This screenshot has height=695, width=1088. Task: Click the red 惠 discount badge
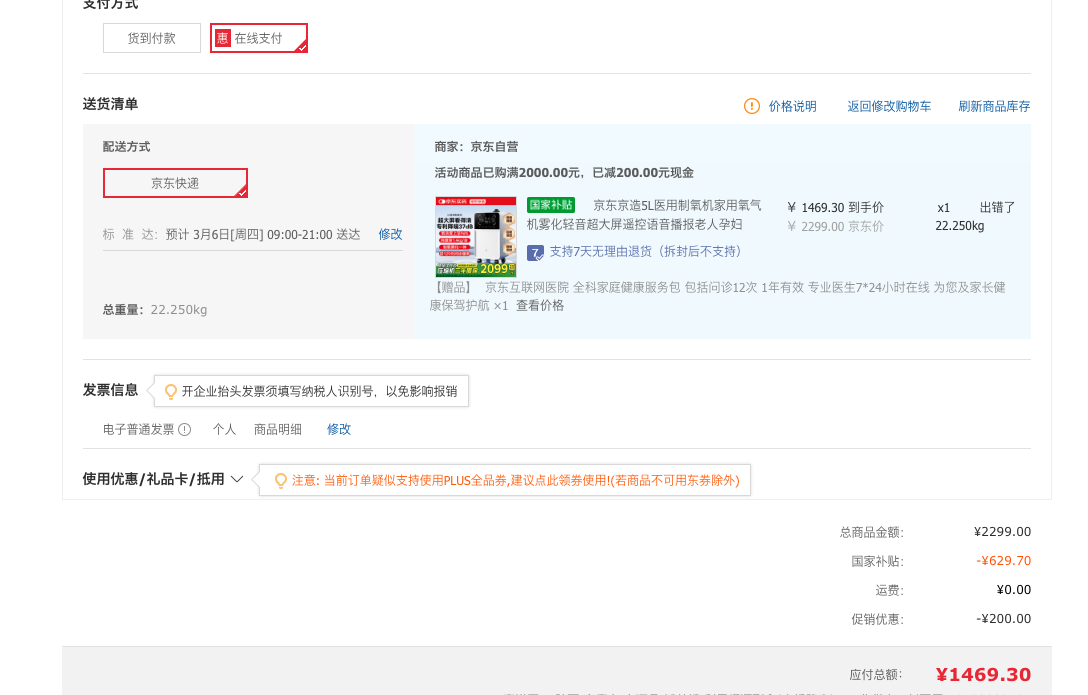222,38
